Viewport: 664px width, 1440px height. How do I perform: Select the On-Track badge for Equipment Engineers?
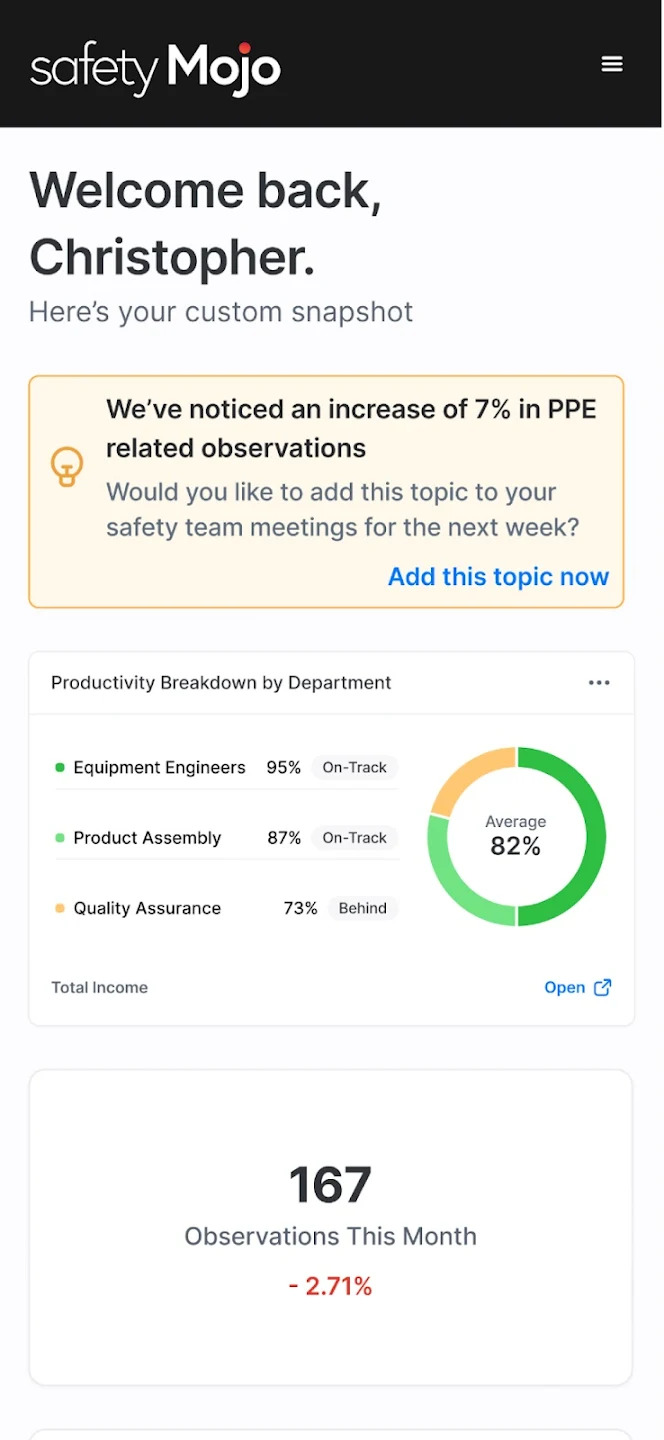tap(354, 767)
